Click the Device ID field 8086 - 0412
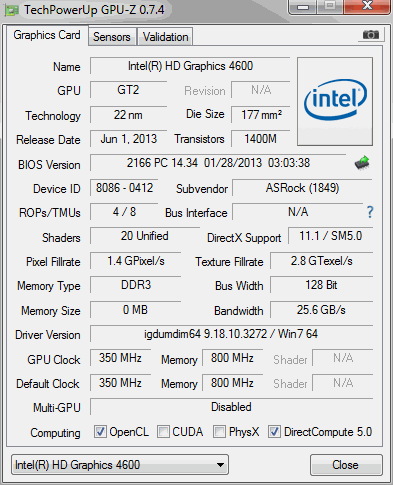The width and height of the screenshot is (393, 485). [x=124, y=188]
